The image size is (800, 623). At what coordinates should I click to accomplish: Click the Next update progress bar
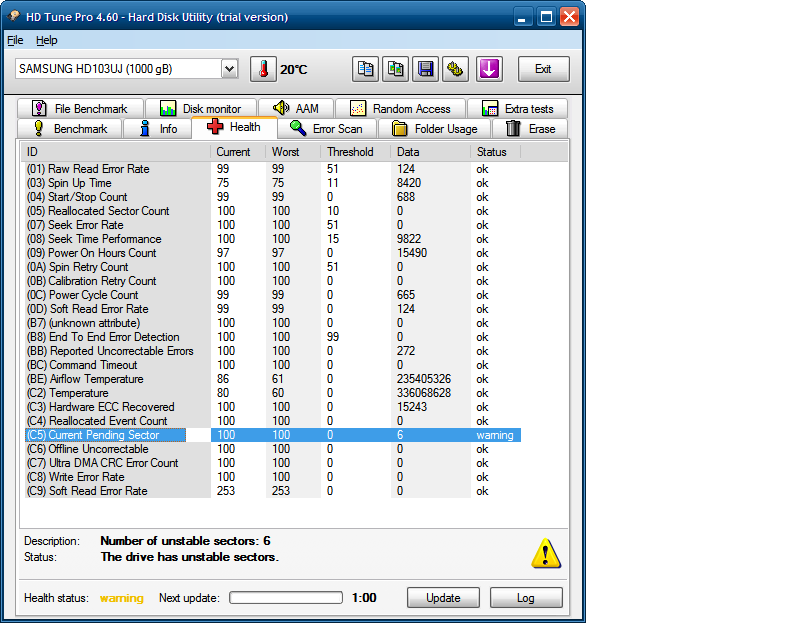[286, 597]
